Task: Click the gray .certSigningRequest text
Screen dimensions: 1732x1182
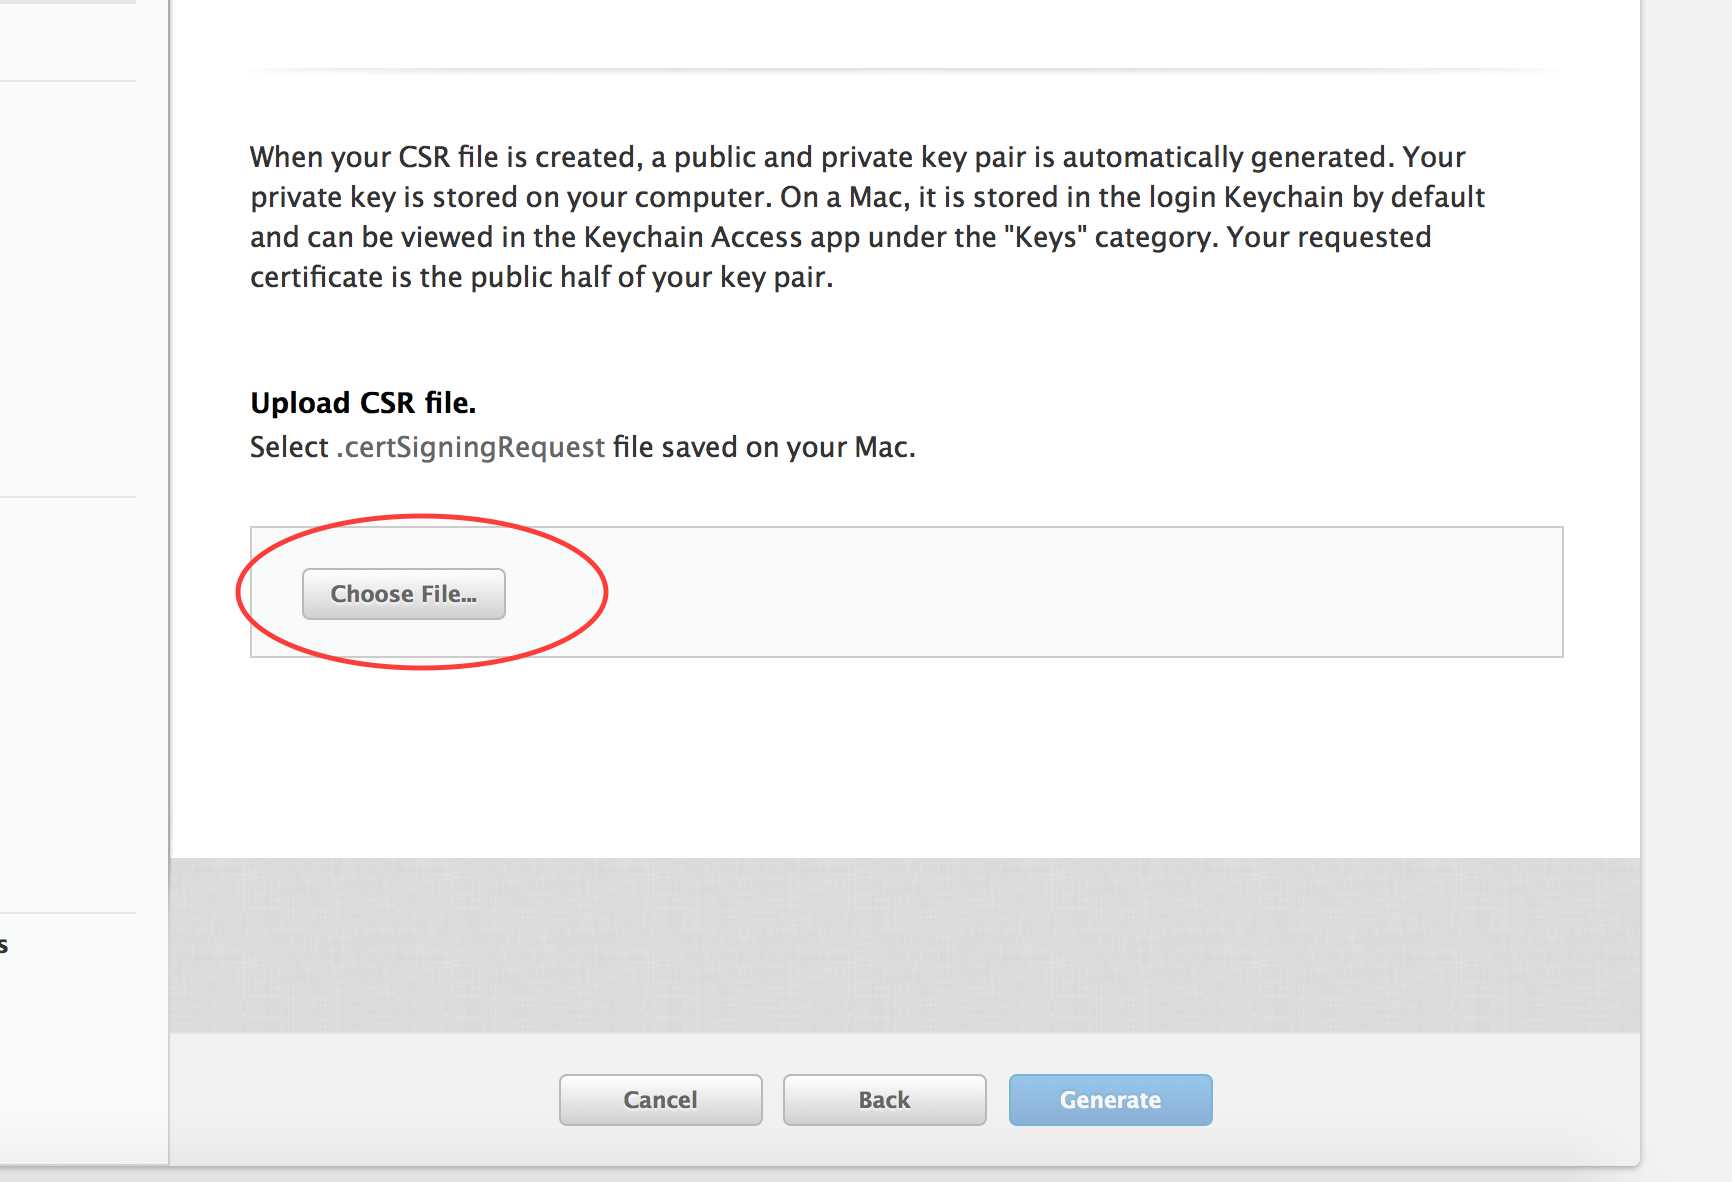Action: tap(471, 447)
